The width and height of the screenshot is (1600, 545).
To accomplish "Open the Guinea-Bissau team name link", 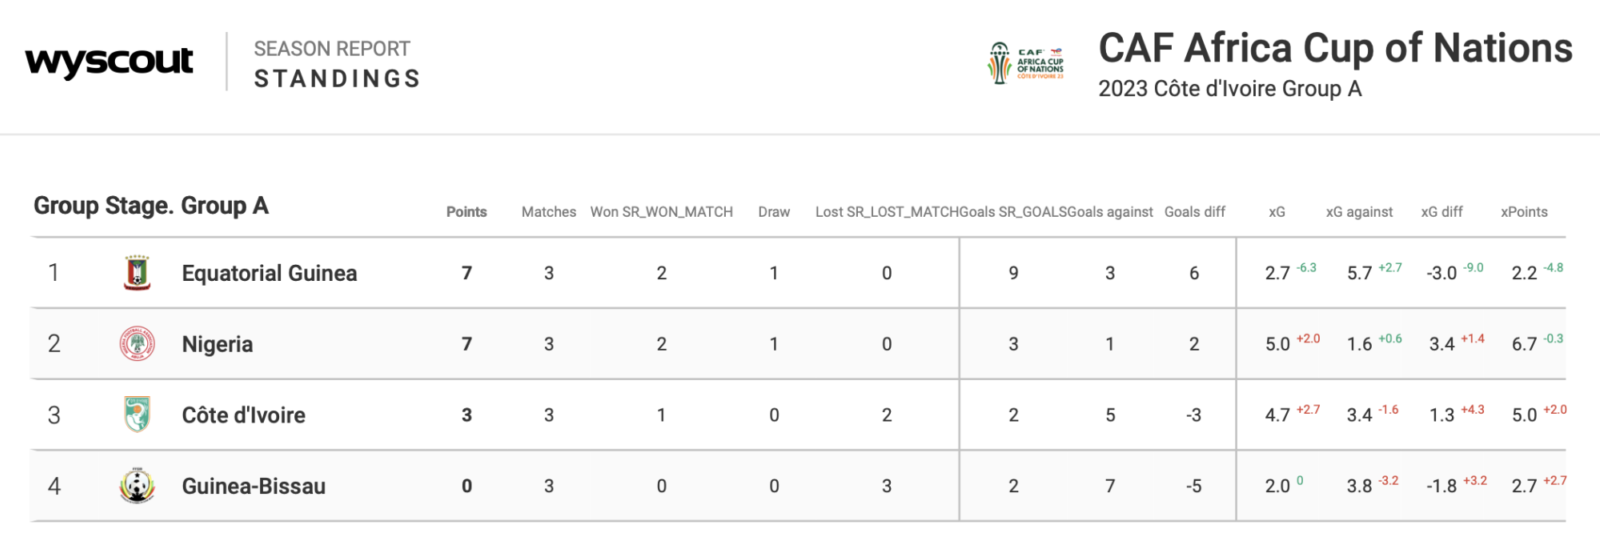I will point(253,486).
